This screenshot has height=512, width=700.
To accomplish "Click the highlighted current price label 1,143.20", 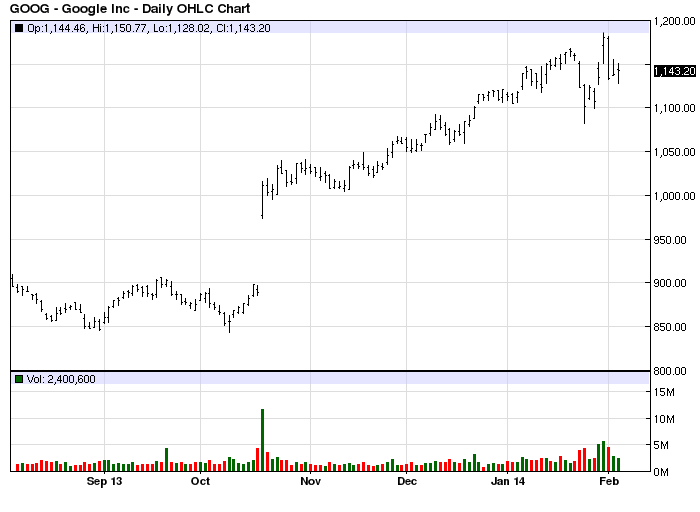I will coord(675,71).
